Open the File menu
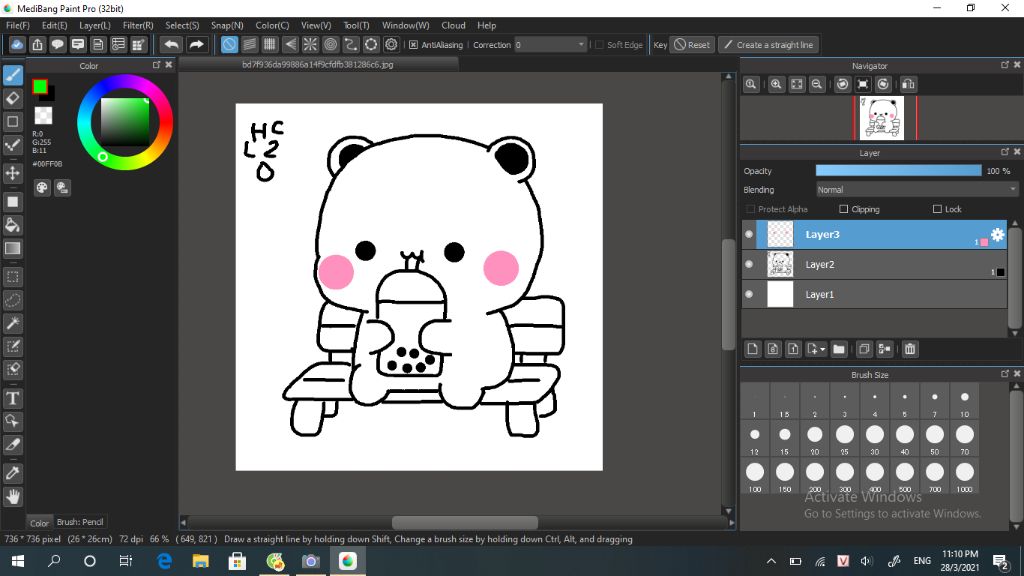 tap(18, 25)
